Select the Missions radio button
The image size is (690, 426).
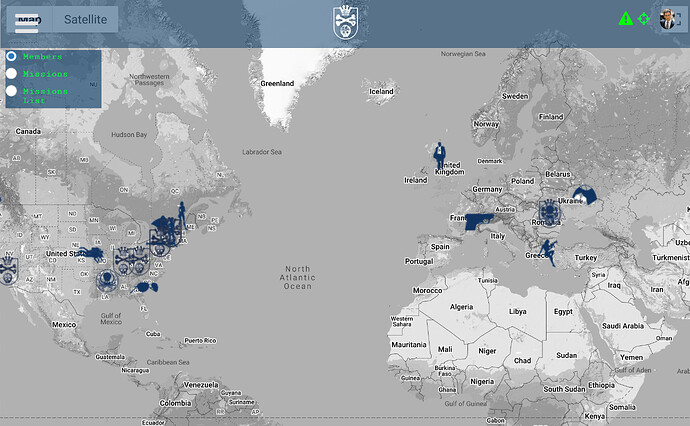(11, 73)
